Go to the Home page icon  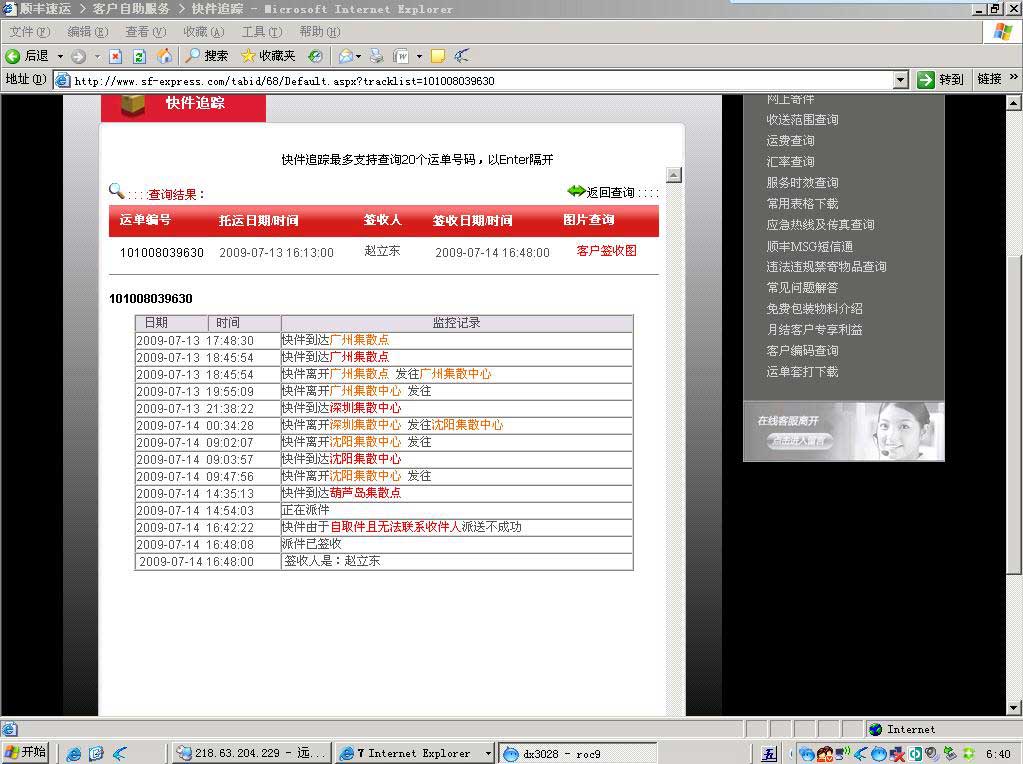[164, 56]
